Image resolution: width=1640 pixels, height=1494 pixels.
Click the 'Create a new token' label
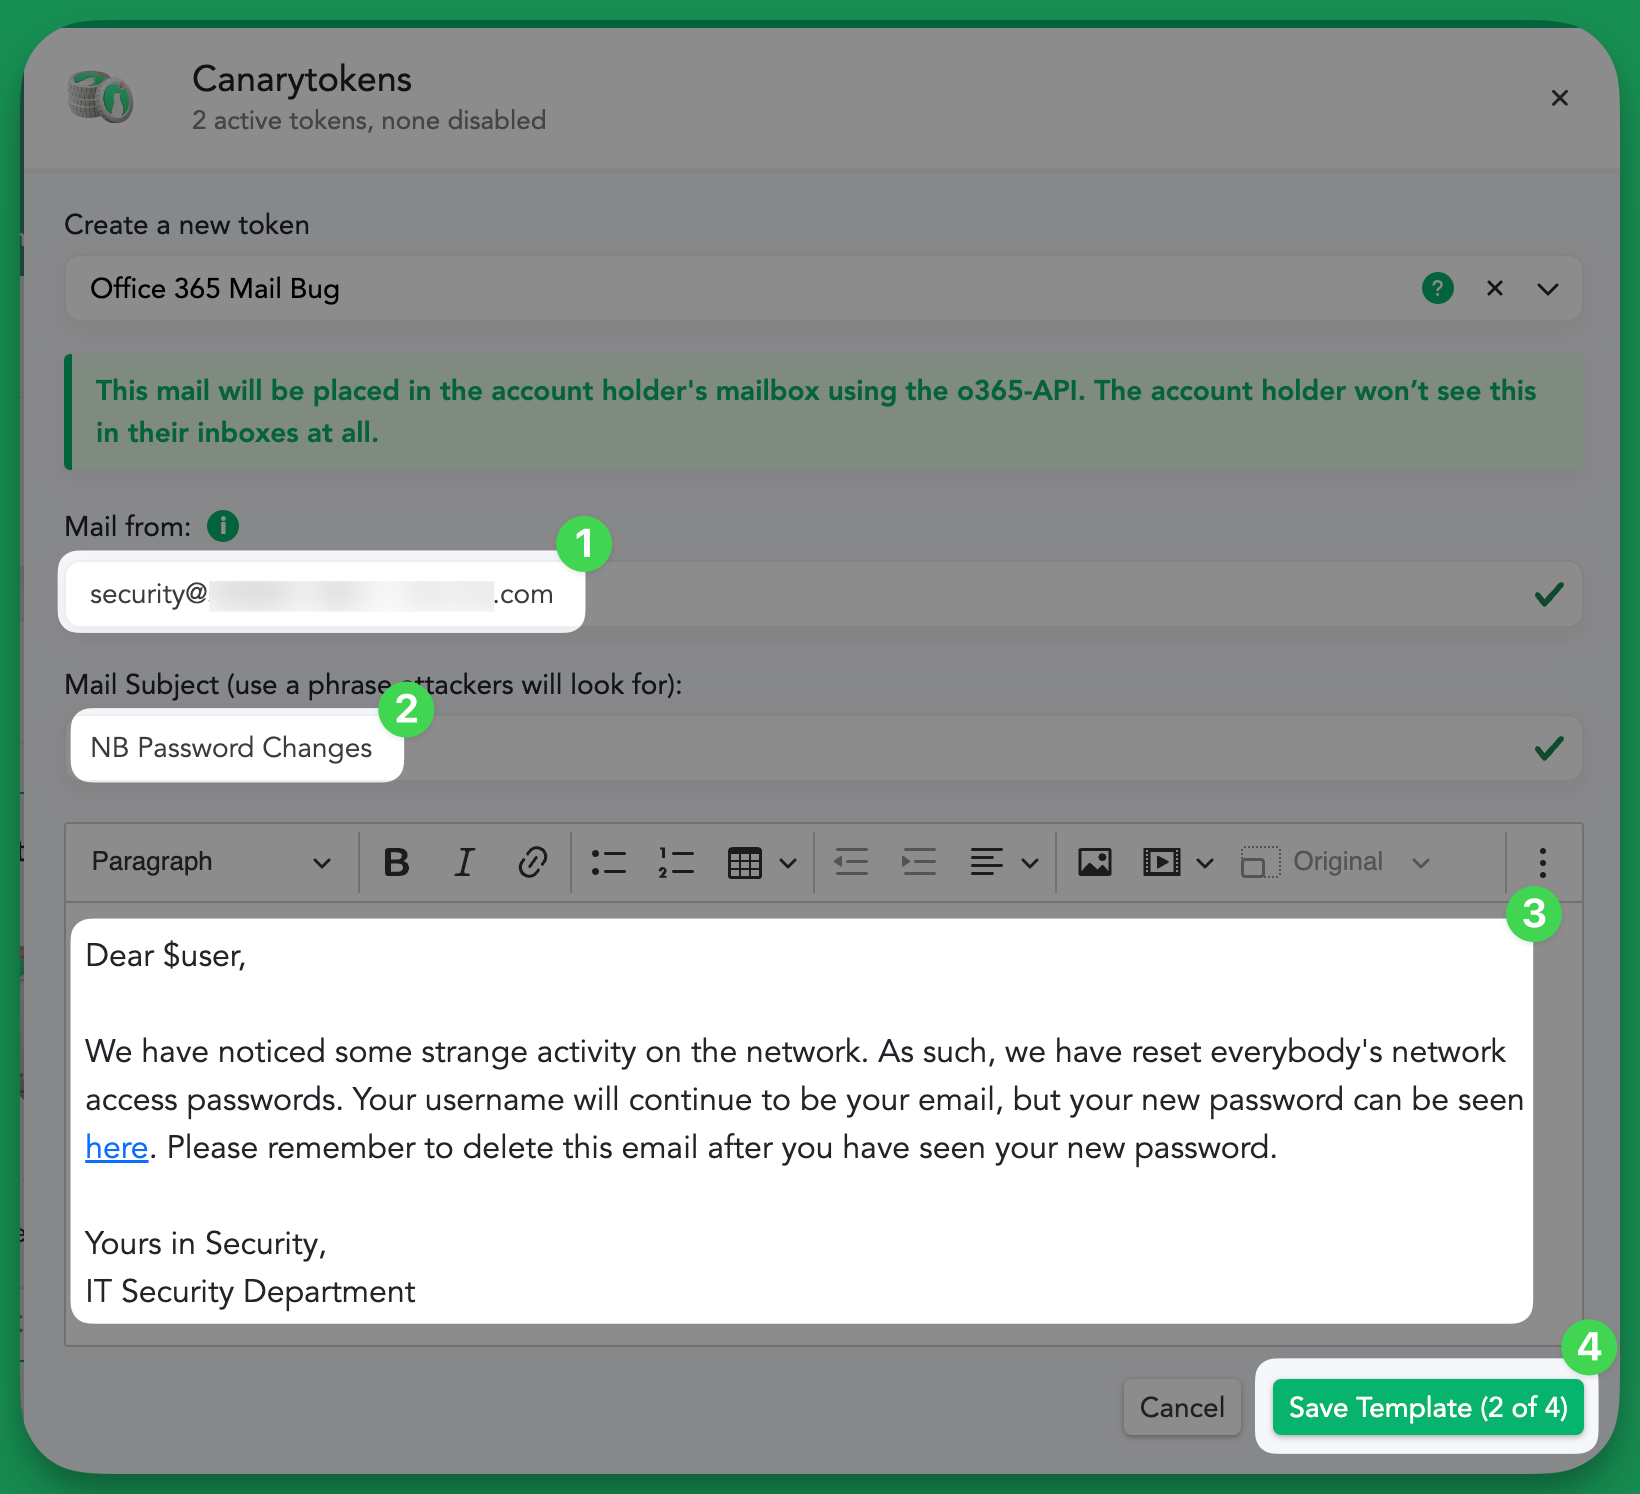187,225
